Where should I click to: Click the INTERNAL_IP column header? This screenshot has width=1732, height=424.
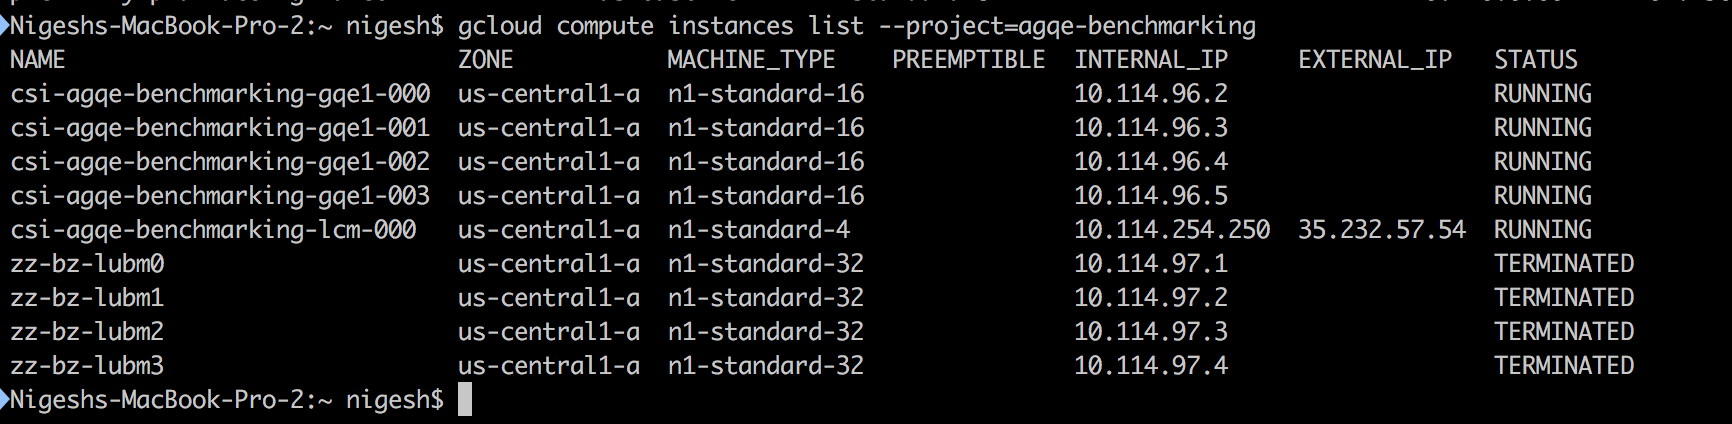(x=1151, y=60)
